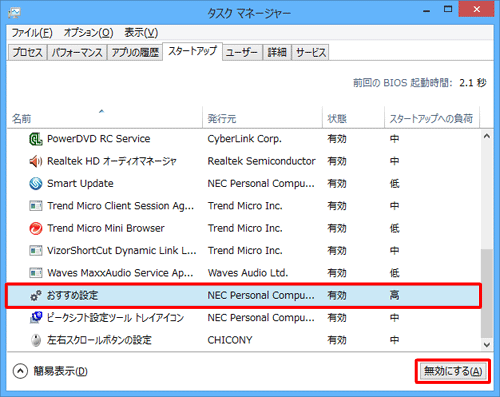Viewport: 500px width, 397px height.
Task: Close the Task Manager window
Action: pos(476,9)
